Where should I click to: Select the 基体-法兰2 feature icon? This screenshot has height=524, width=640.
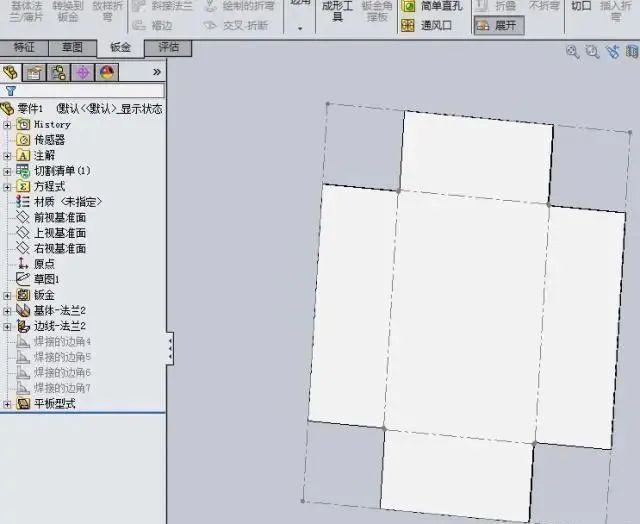tap(23, 311)
